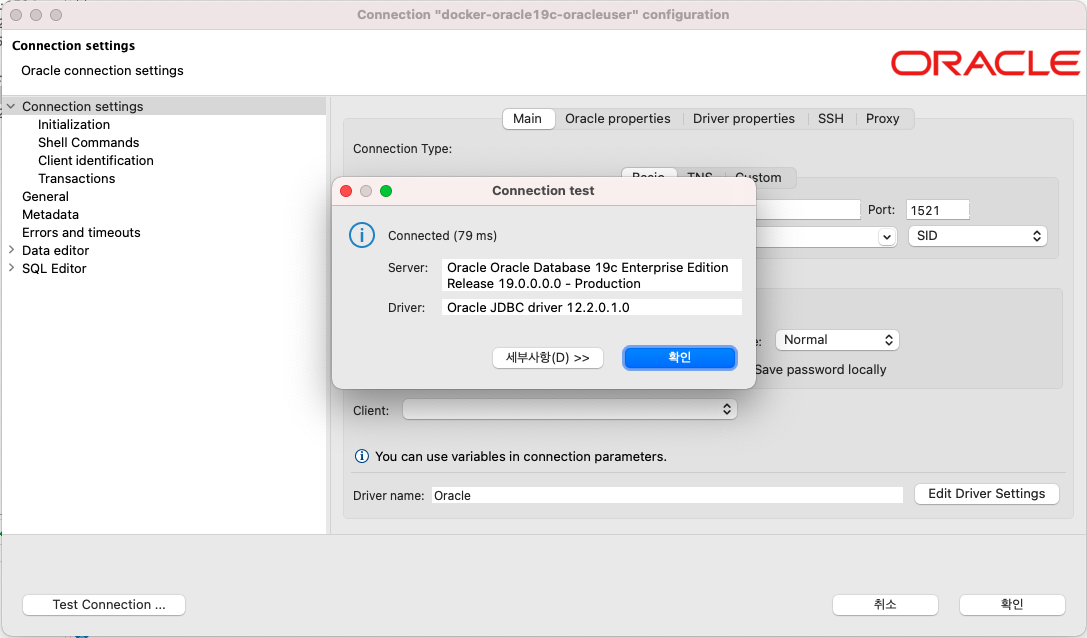Collapse the Connection settings tree node

11,106
